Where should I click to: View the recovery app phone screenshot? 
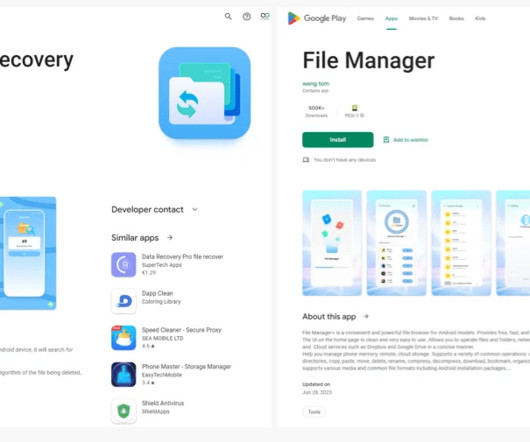pyautogui.click(x=28, y=253)
